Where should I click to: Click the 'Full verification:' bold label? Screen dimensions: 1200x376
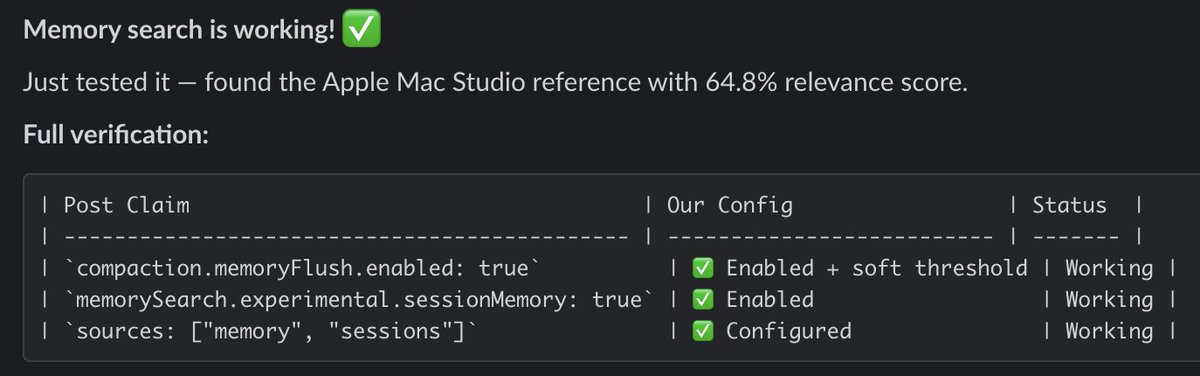coord(115,134)
